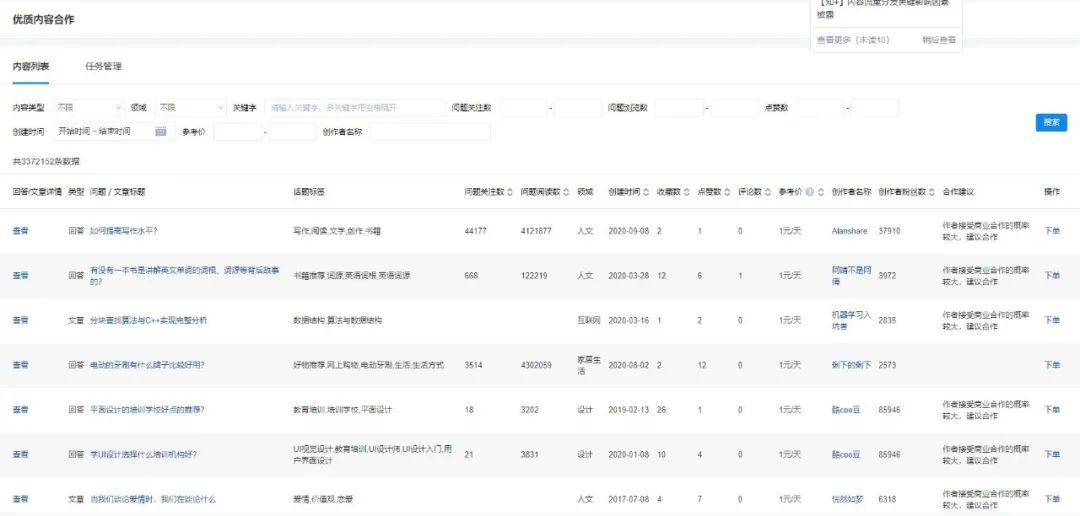Click 下单 for 学UI设计 row
The height and width of the screenshot is (516, 1080).
click(x=1052, y=455)
